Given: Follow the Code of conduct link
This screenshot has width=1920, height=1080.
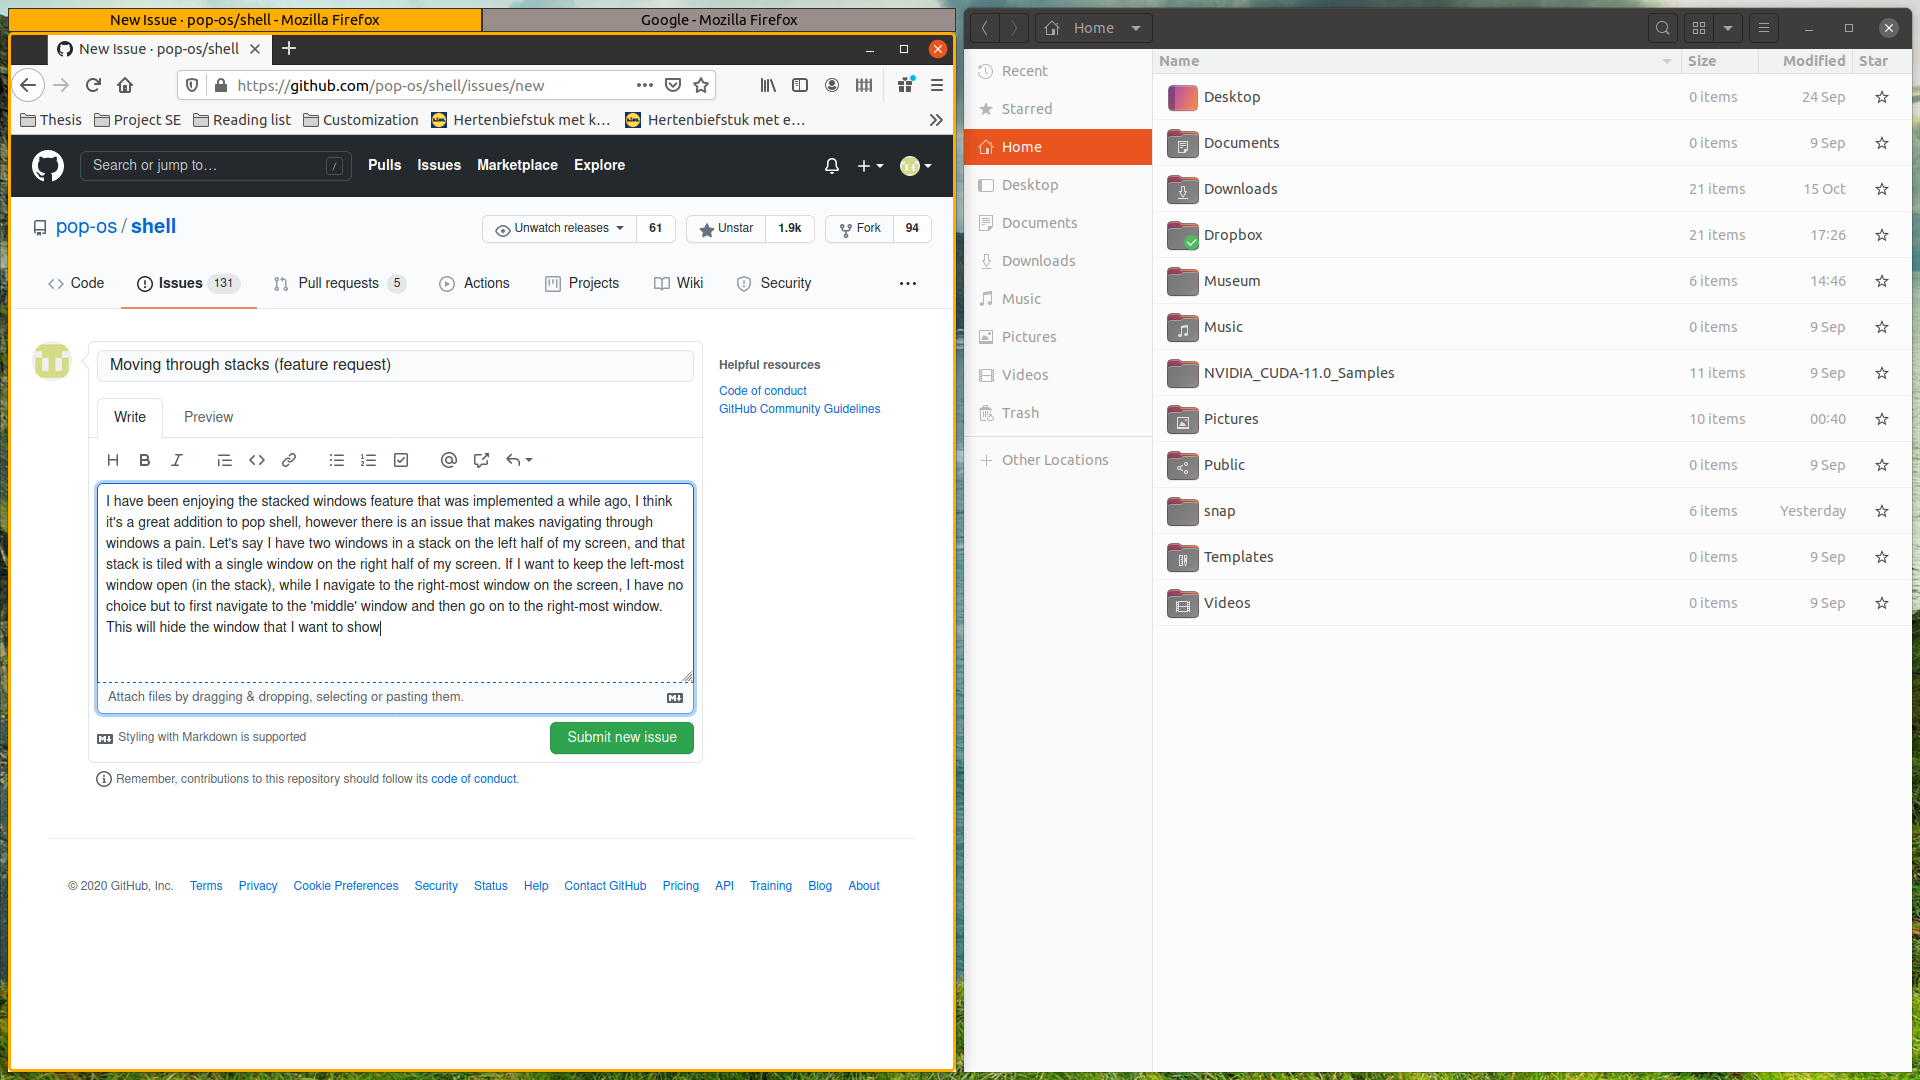Looking at the screenshot, I should (x=762, y=390).
